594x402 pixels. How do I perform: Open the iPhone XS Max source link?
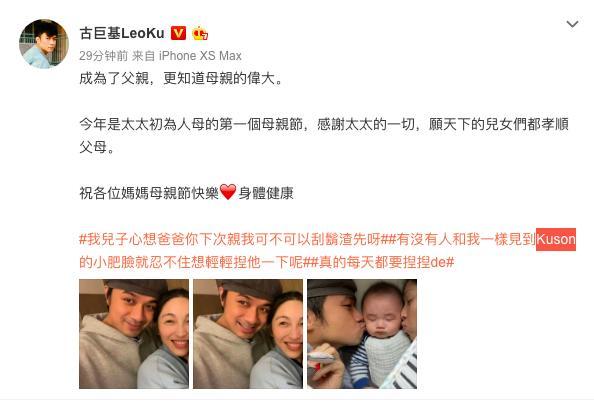tap(200, 56)
